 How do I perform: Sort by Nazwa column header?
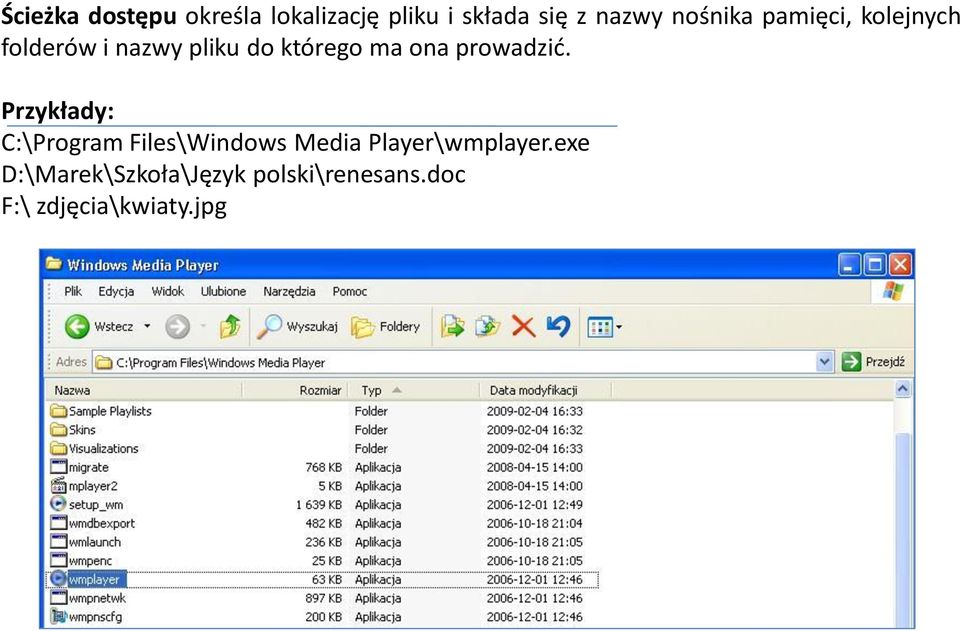coord(144,390)
